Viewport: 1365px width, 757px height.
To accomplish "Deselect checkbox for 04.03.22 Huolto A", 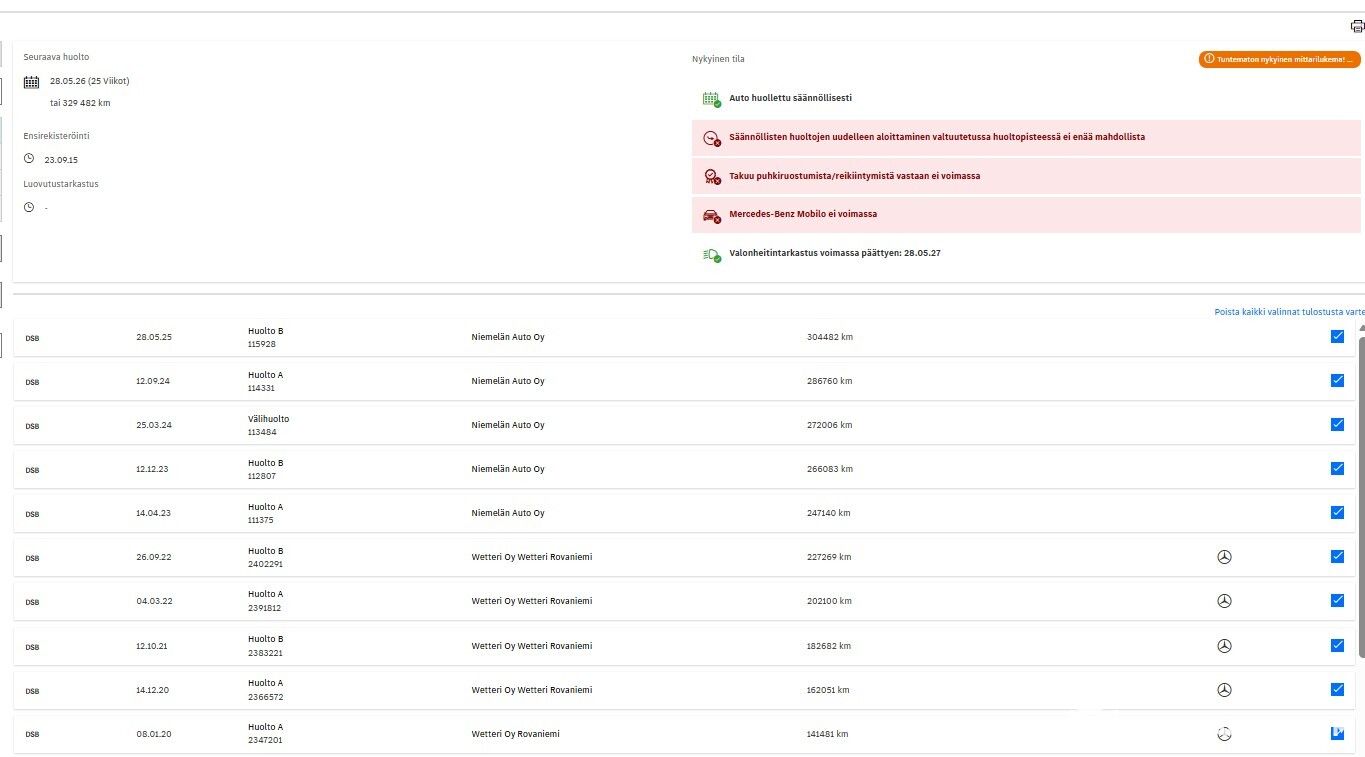I will (1337, 601).
